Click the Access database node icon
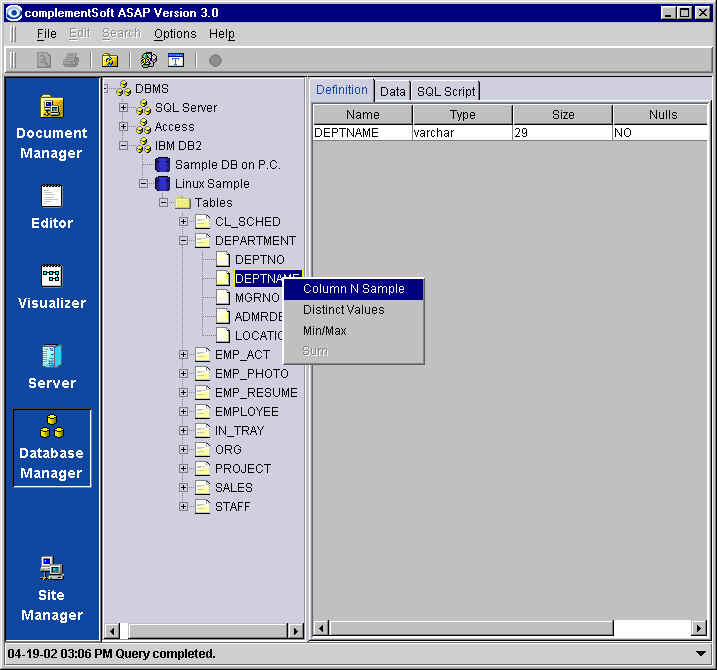 pos(144,126)
